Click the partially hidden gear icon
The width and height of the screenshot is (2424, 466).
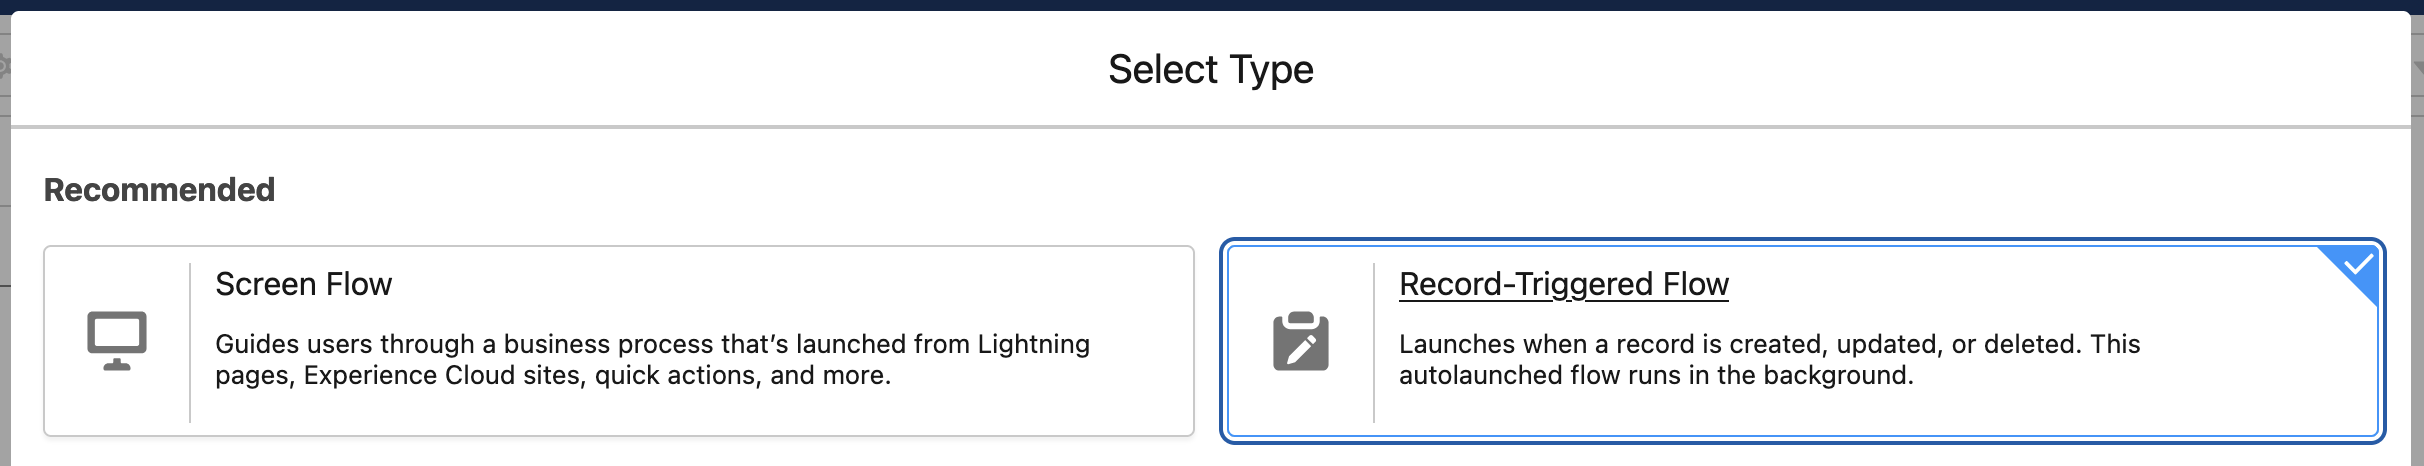4,66
